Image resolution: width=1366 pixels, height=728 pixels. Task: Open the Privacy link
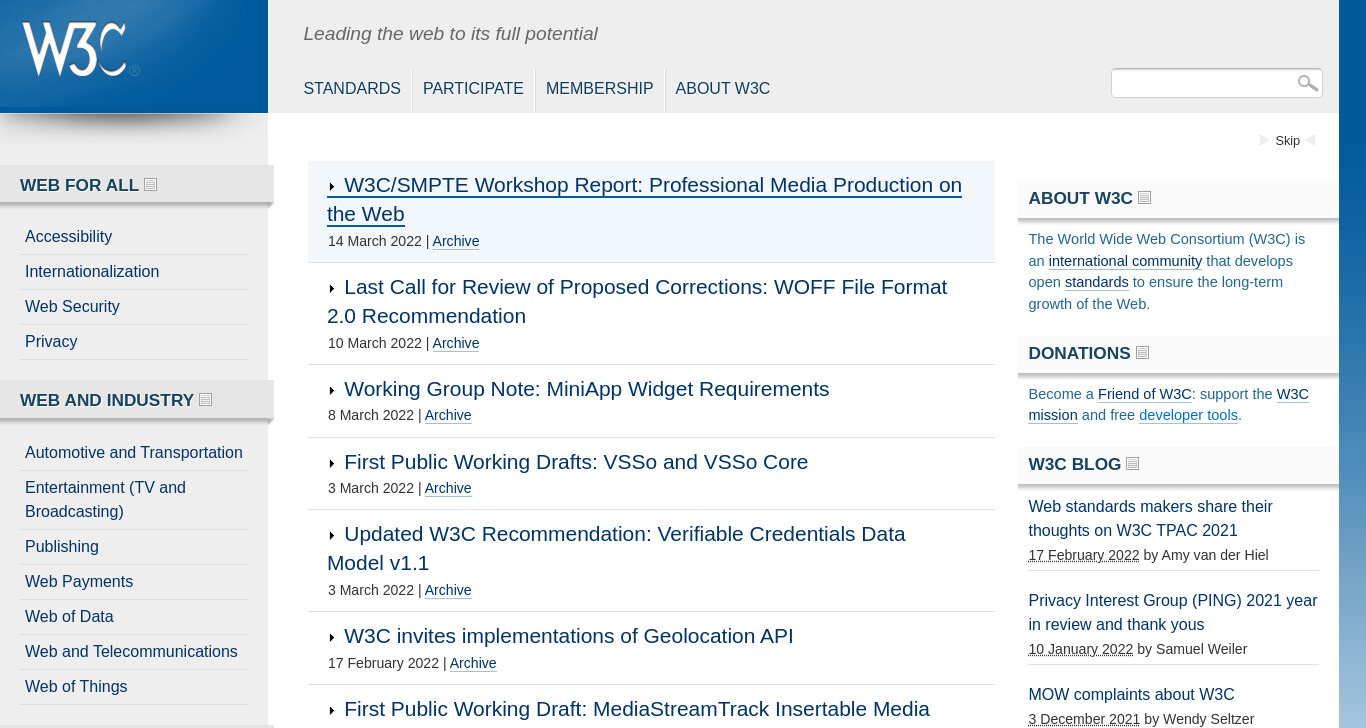coord(51,341)
